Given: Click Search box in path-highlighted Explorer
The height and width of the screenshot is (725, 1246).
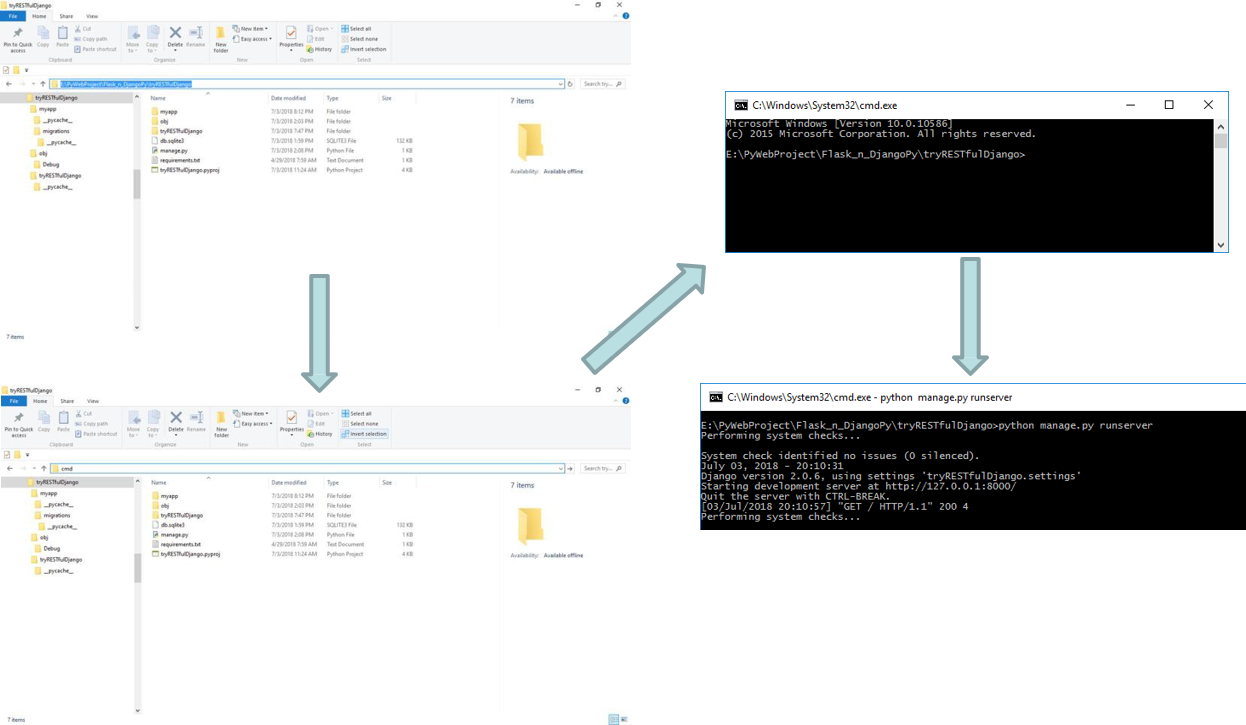Looking at the screenshot, I should tap(604, 84).
